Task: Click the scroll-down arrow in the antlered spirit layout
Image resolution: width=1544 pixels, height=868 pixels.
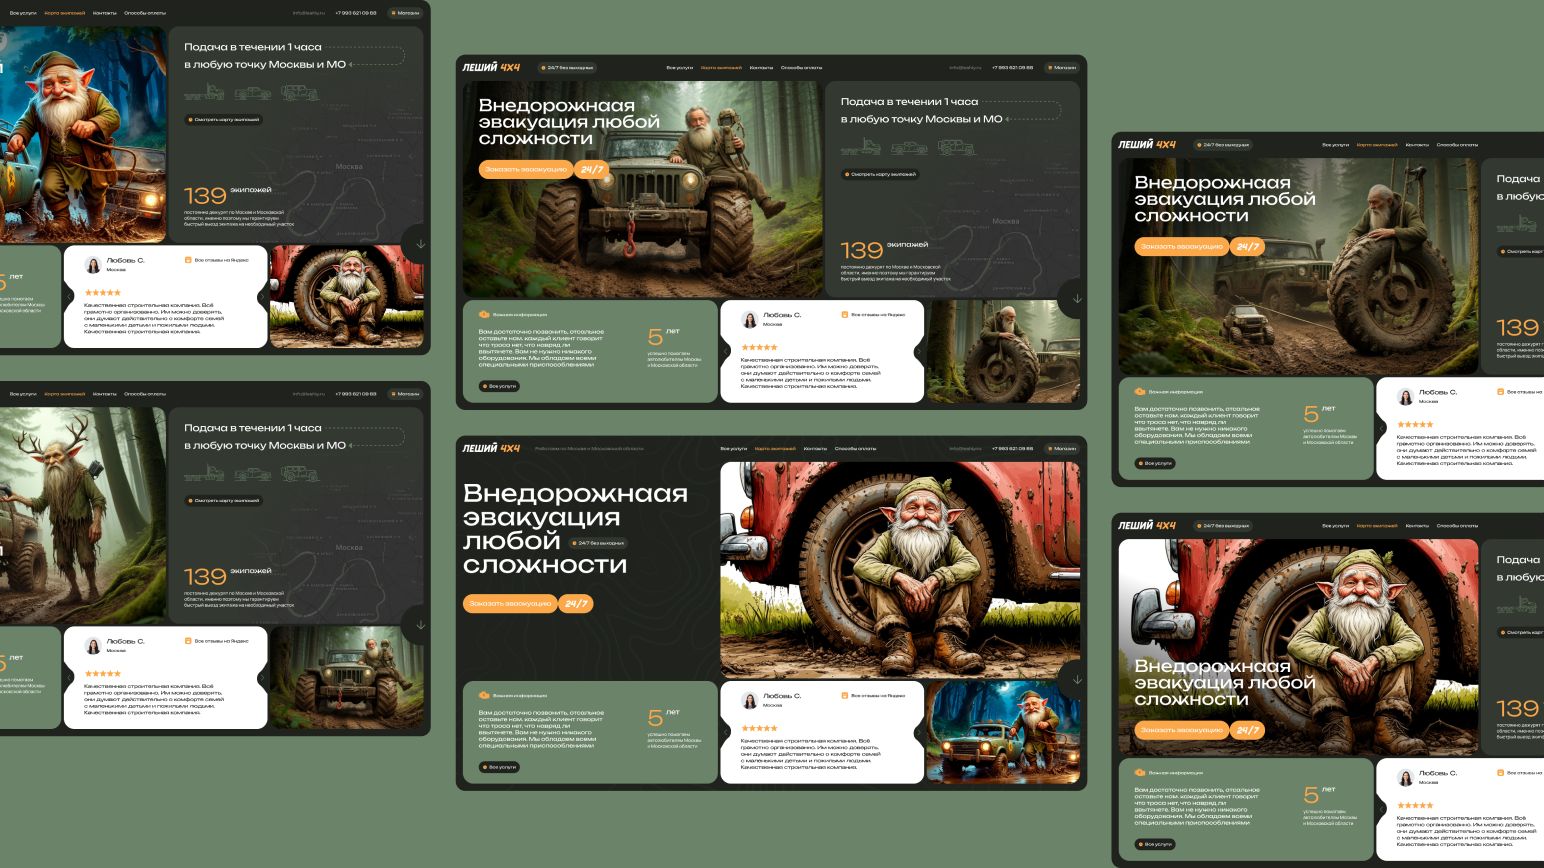Action: [x=420, y=625]
